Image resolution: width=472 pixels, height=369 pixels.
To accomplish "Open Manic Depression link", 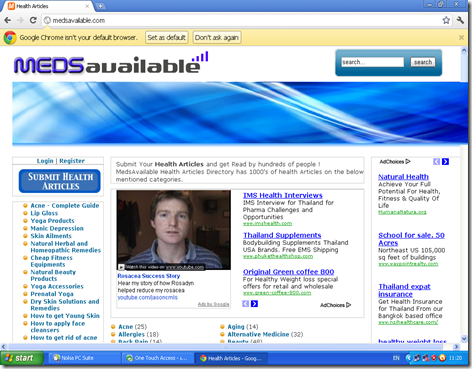I will point(57,228).
